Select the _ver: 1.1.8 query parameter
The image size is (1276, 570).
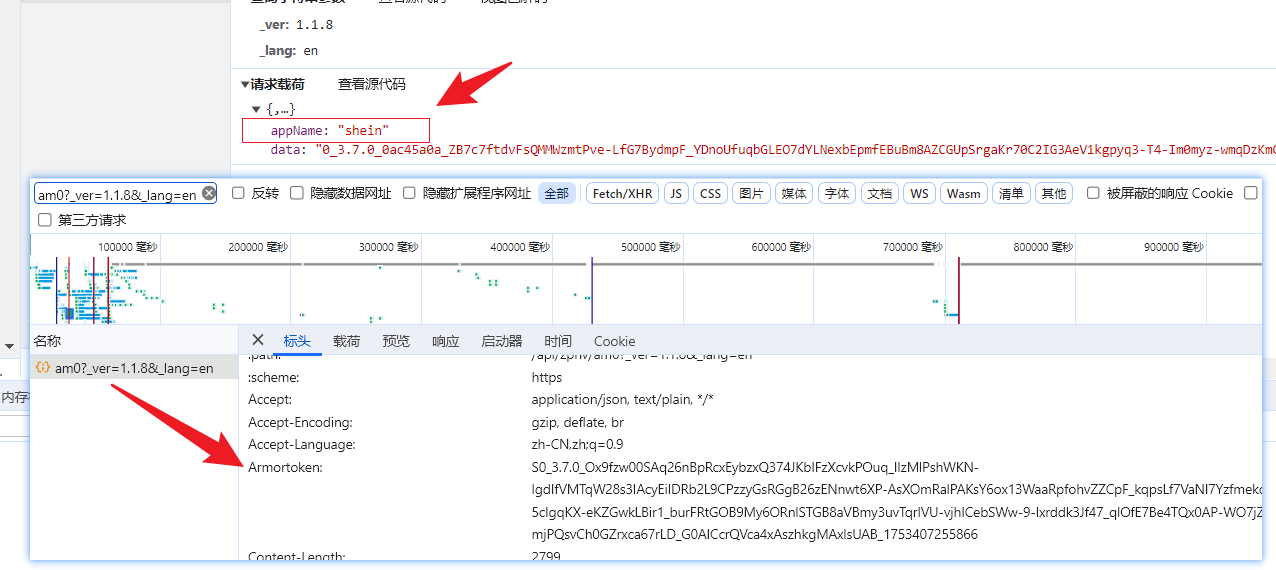pos(296,24)
